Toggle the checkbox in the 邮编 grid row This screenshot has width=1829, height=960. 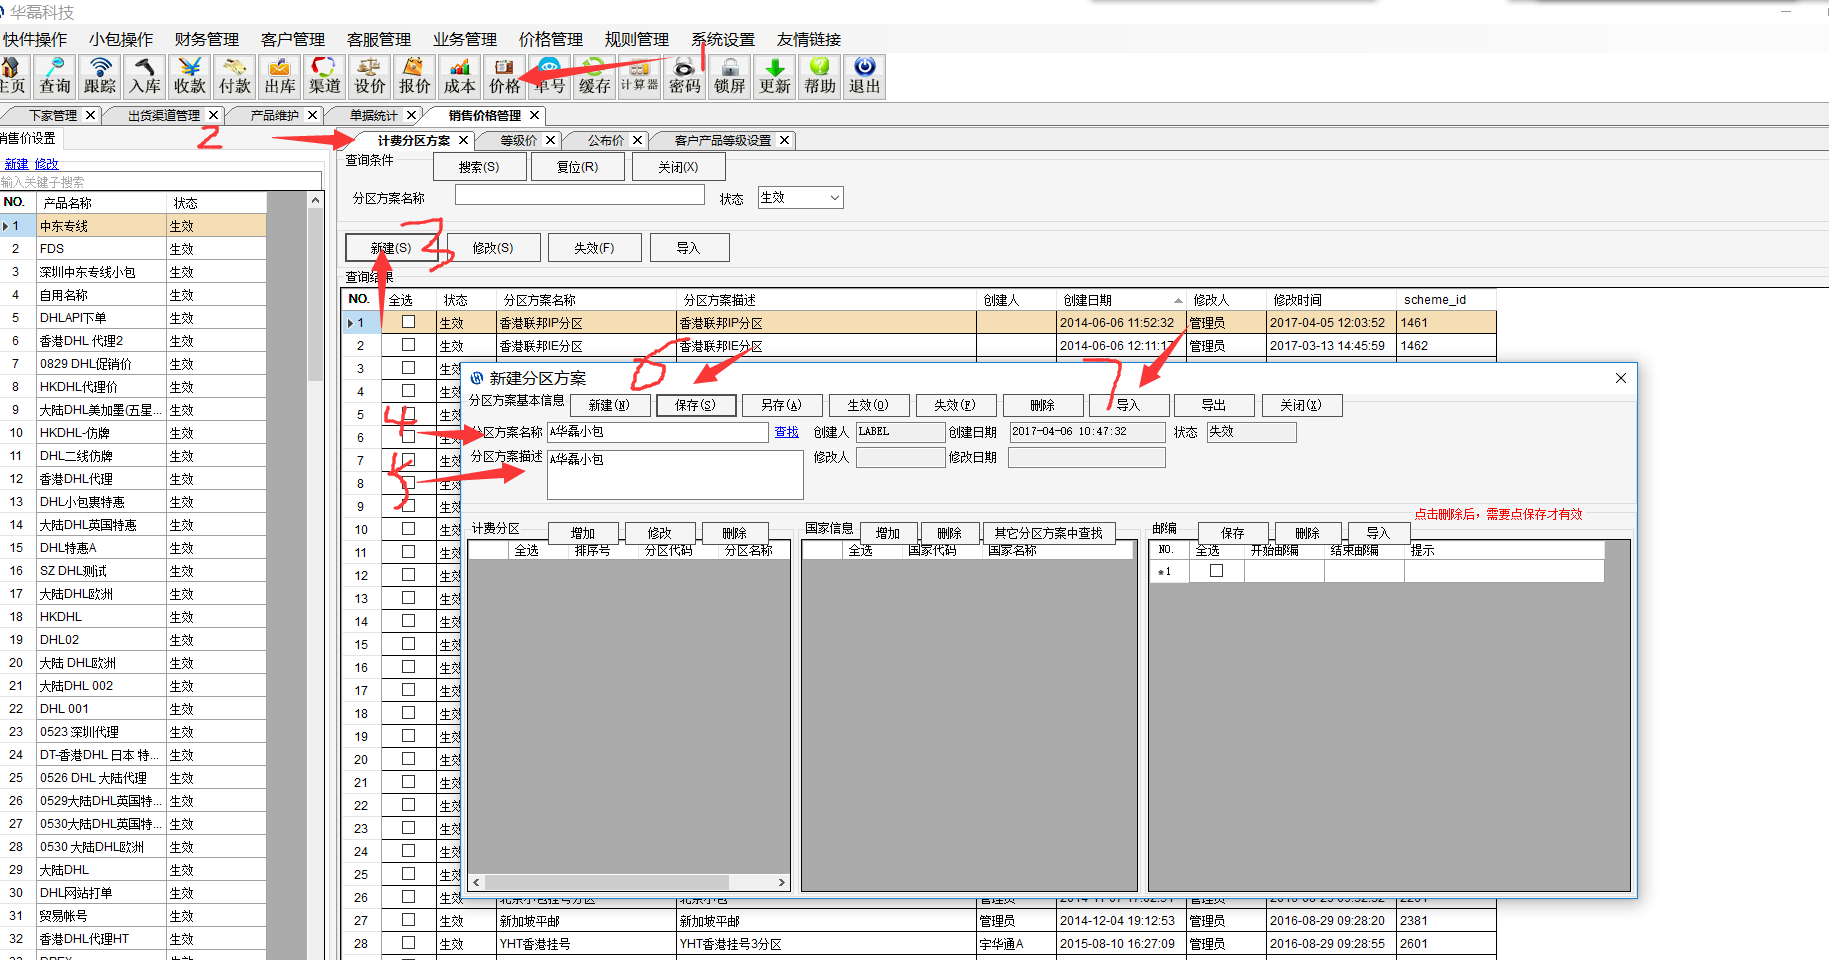(1216, 571)
